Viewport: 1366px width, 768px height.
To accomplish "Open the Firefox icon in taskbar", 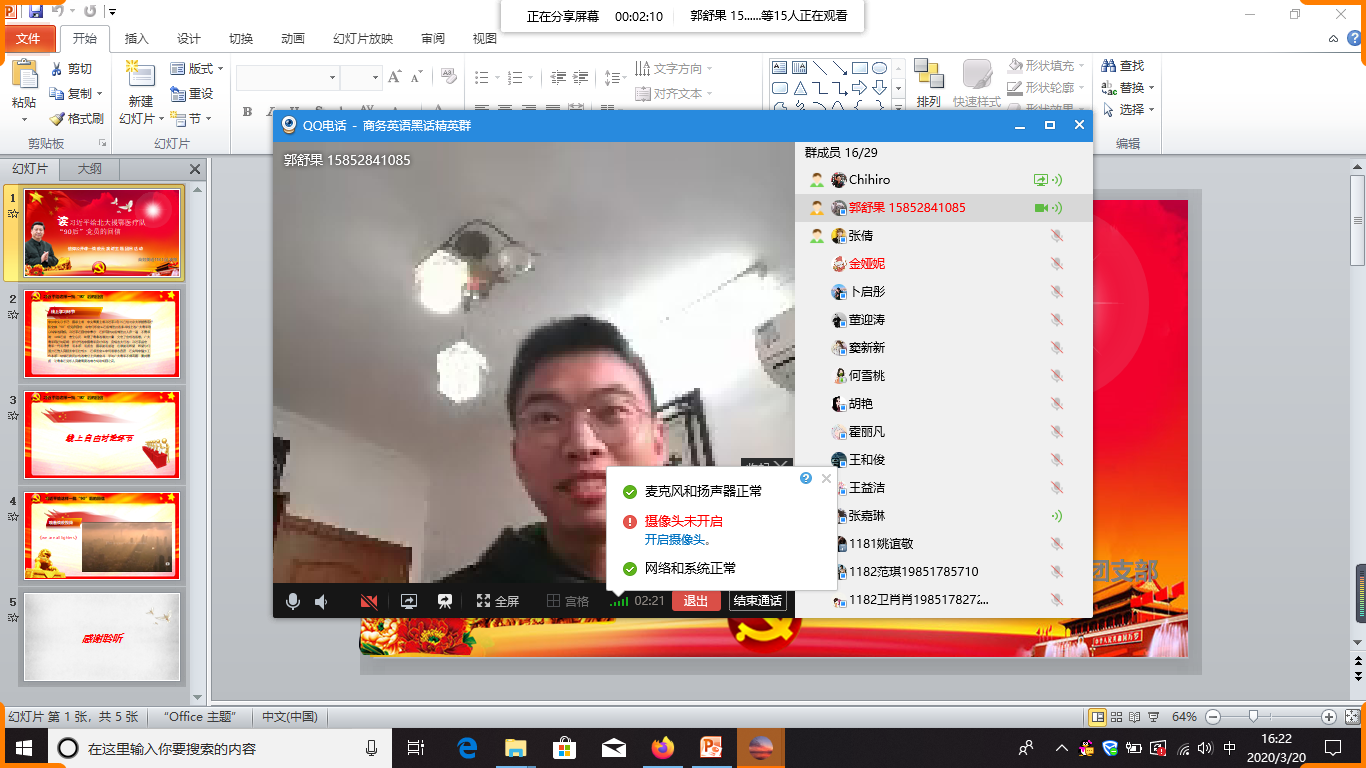I will (662, 748).
